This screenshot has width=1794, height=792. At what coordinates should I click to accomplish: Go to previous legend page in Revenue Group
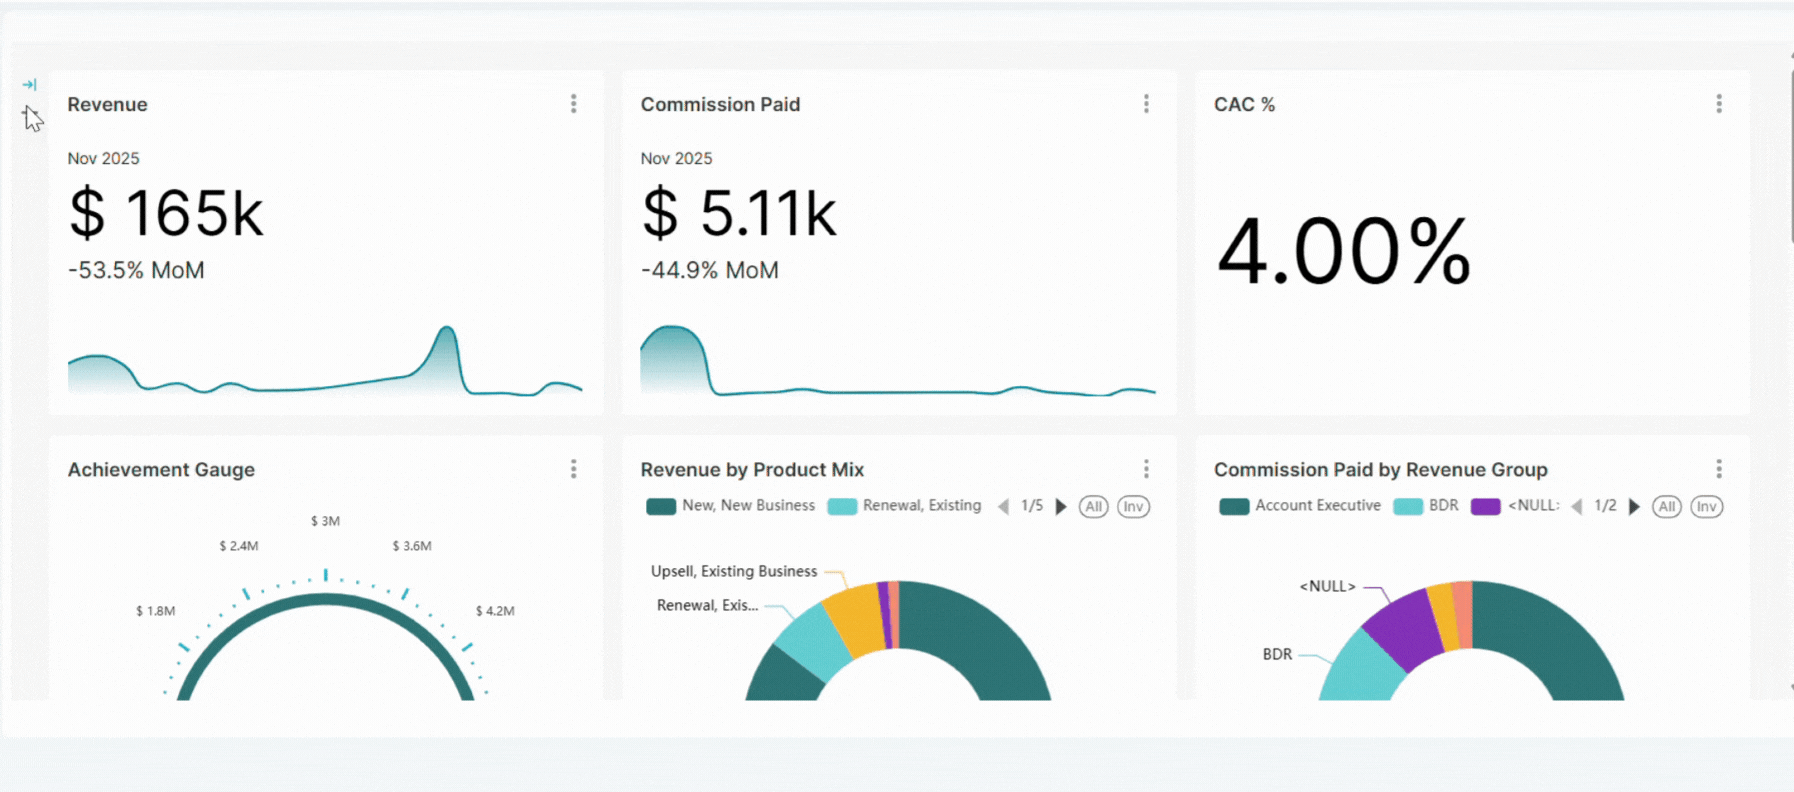[1577, 507]
